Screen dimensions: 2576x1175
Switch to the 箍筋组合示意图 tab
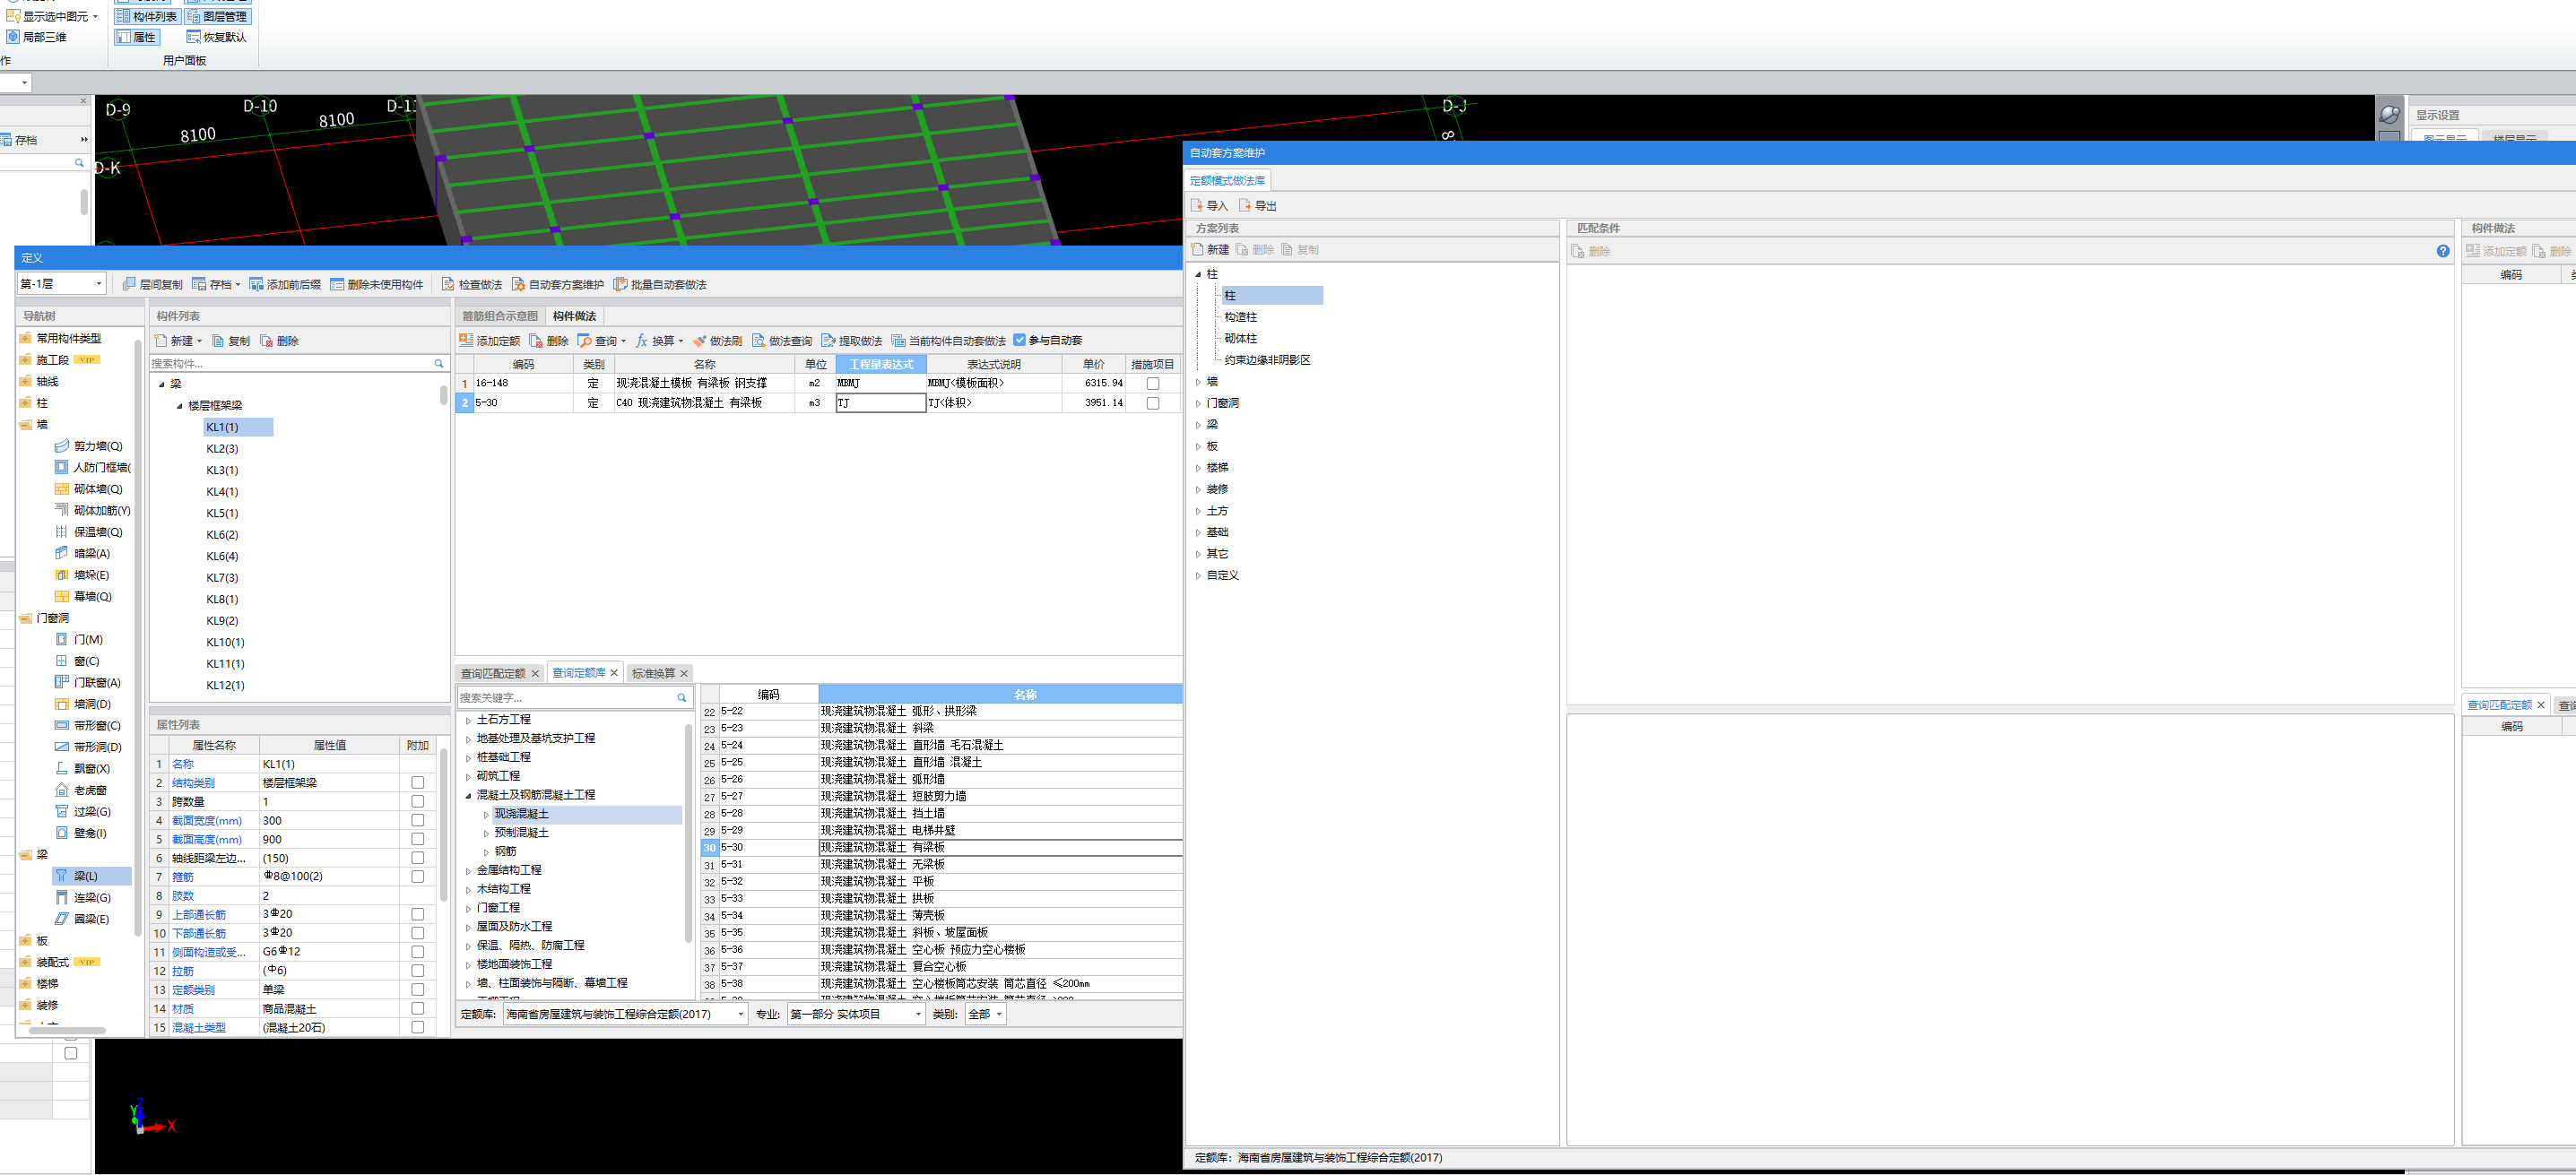[x=500, y=317]
